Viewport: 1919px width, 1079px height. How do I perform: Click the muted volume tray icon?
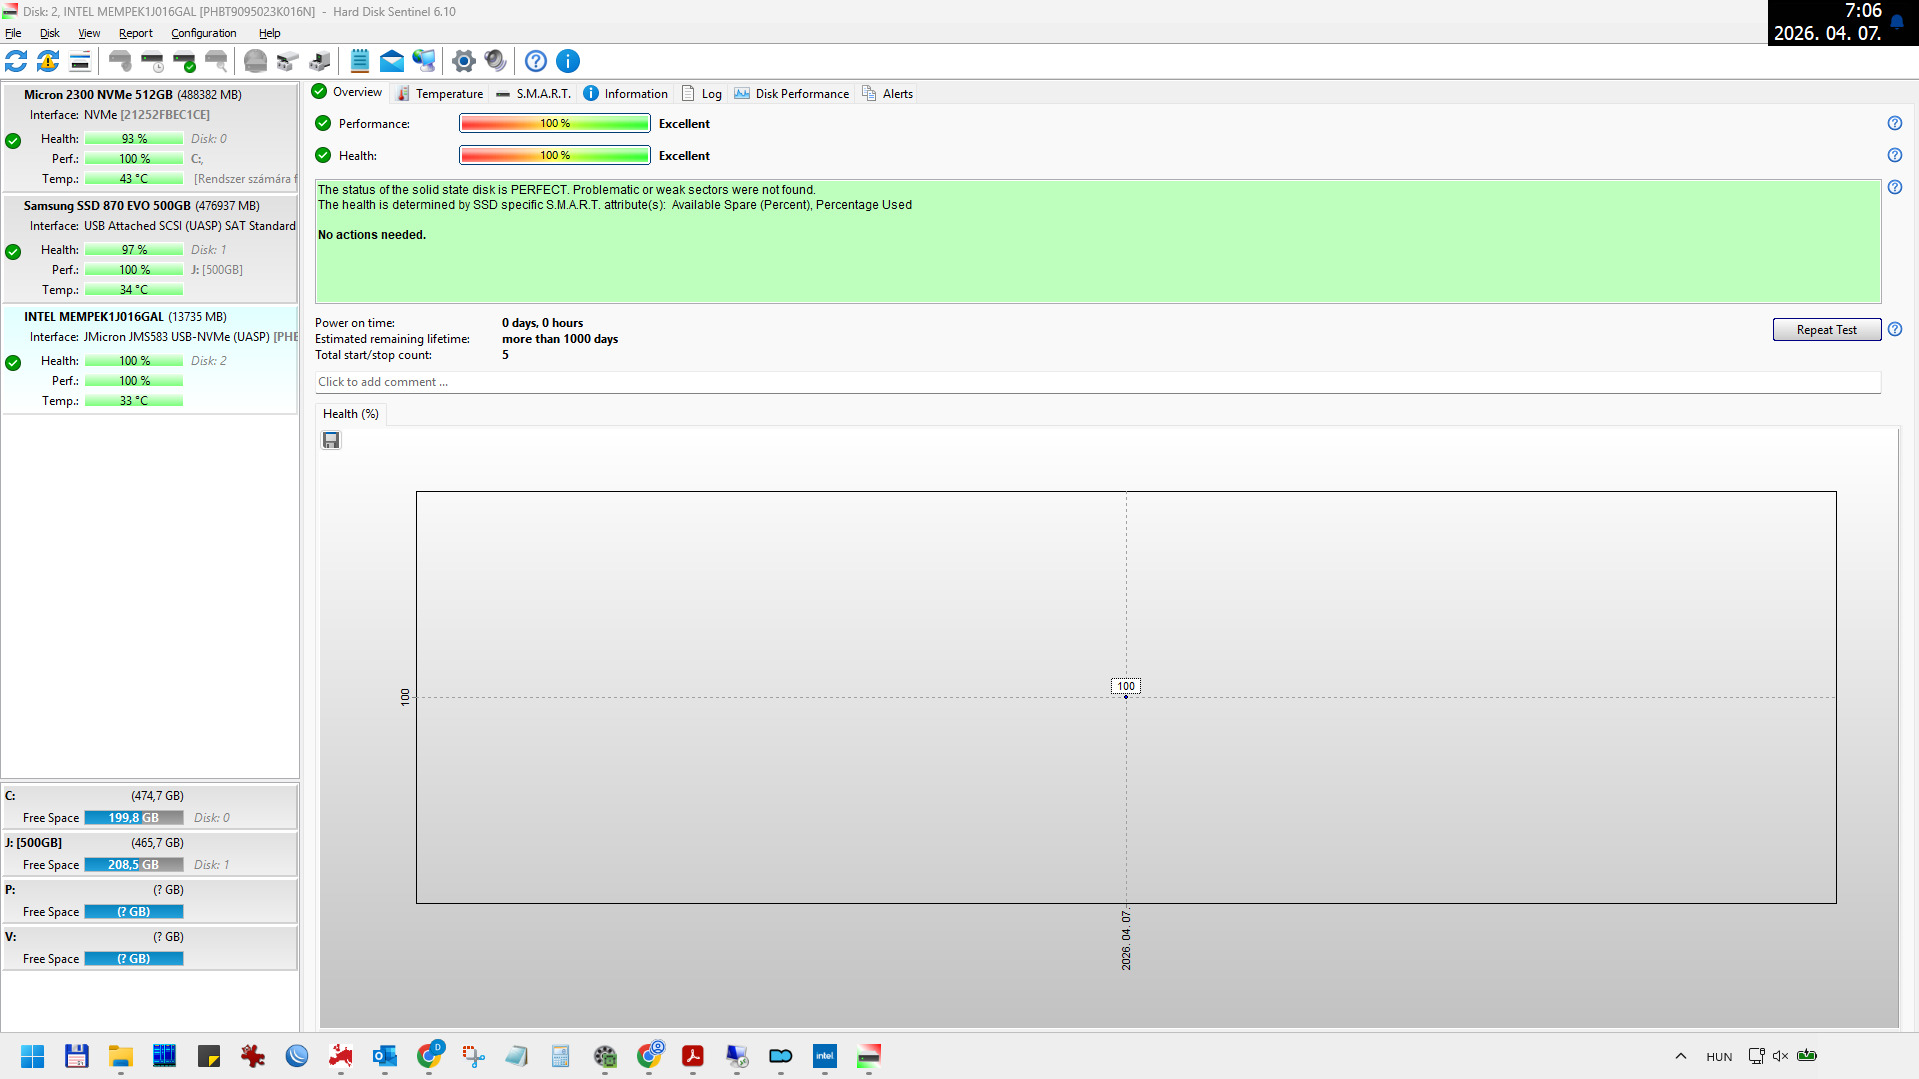(1781, 1056)
